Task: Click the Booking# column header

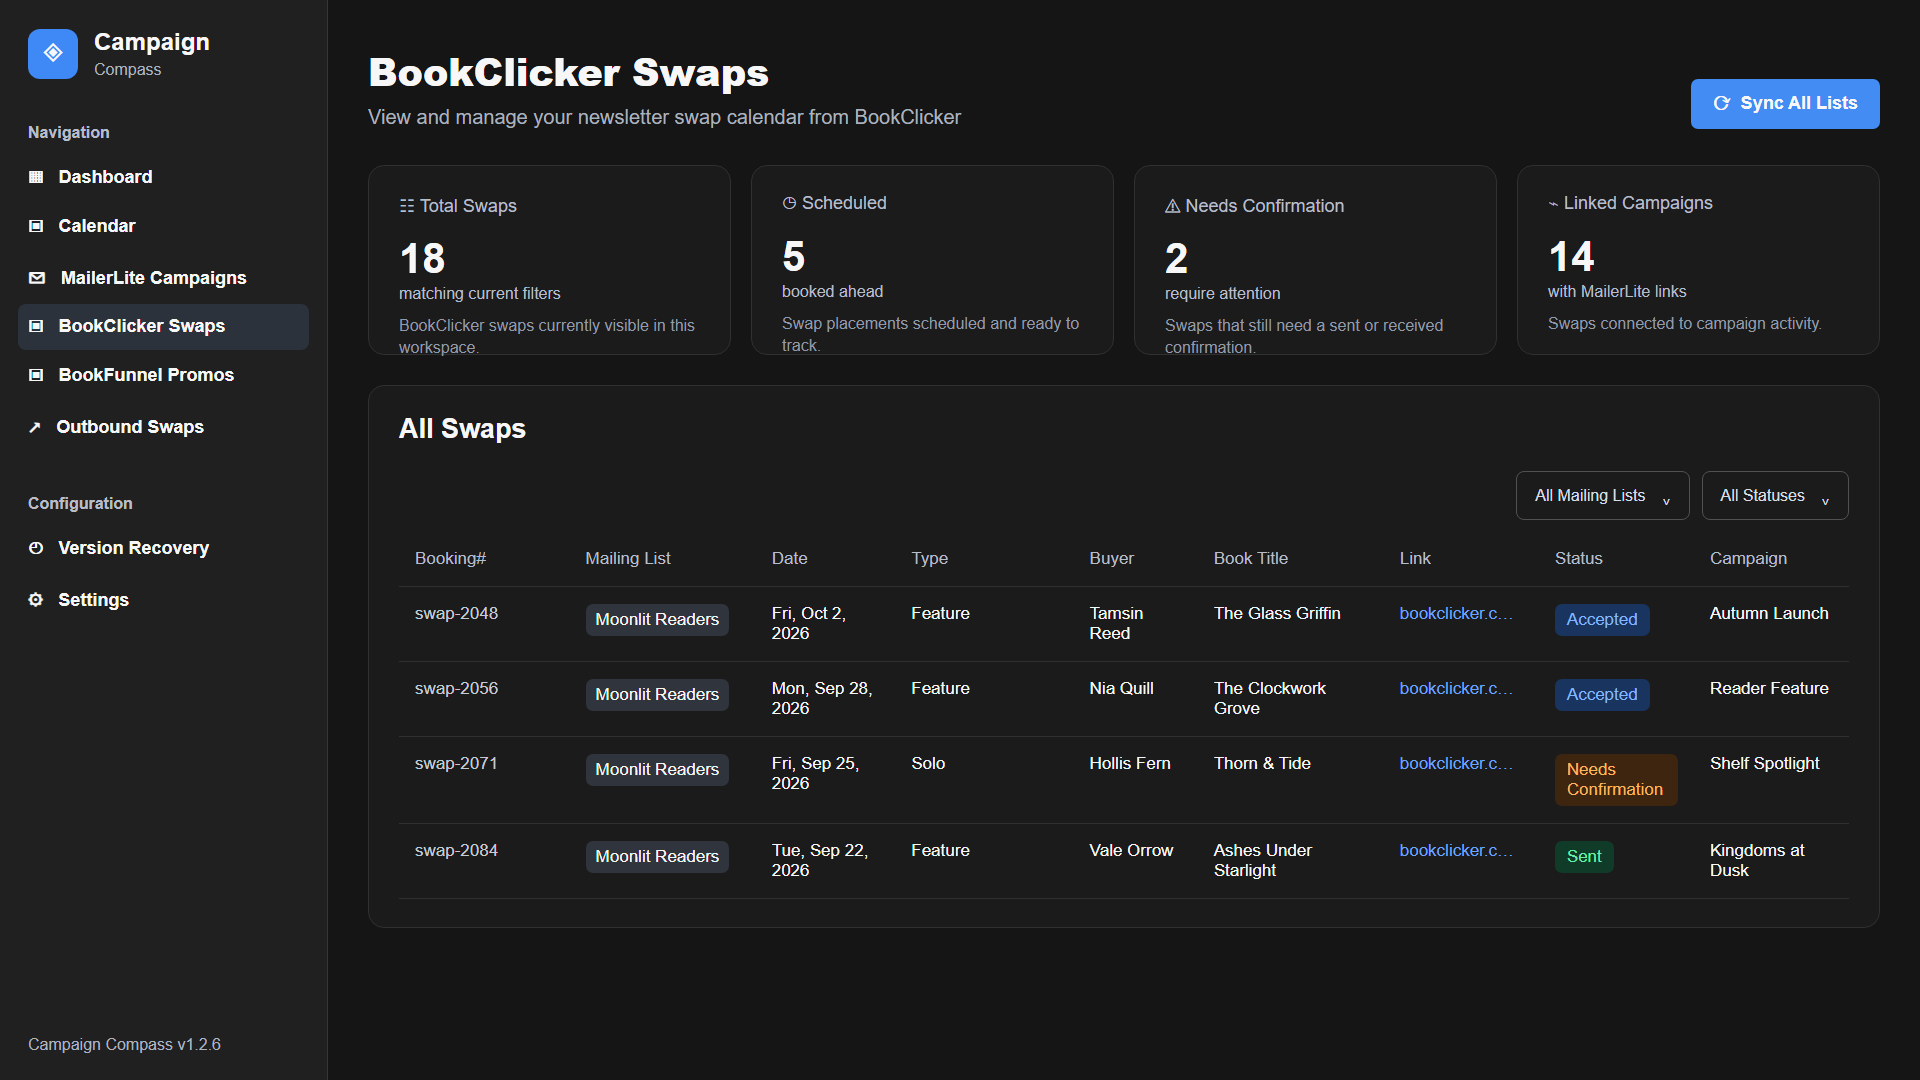Action: pos(450,559)
